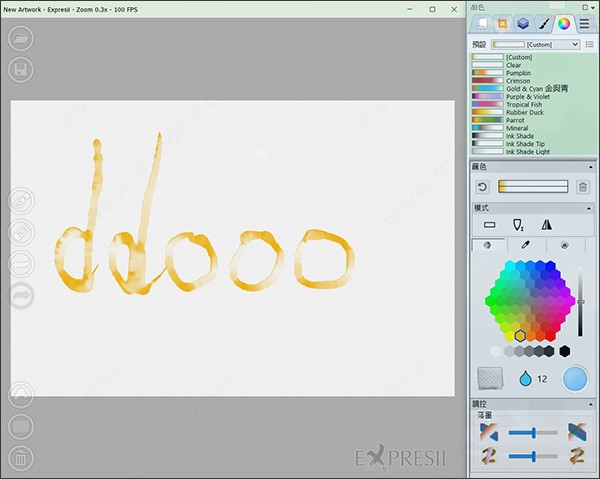Open the crop tool tab
Screen dimensions: 600x479
tap(502, 23)
